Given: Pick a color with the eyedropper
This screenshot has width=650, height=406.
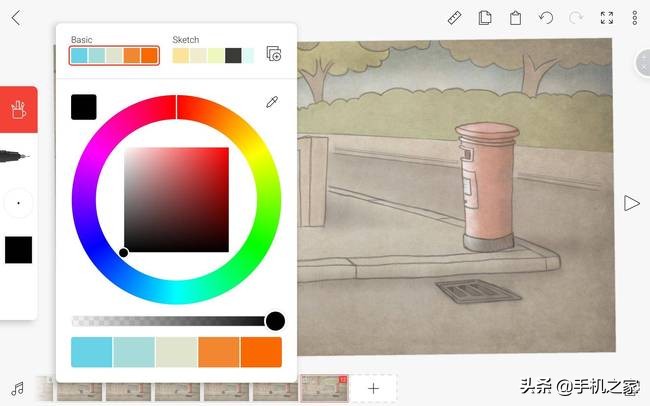Looking at the screenshot, I should pos(271,102).
